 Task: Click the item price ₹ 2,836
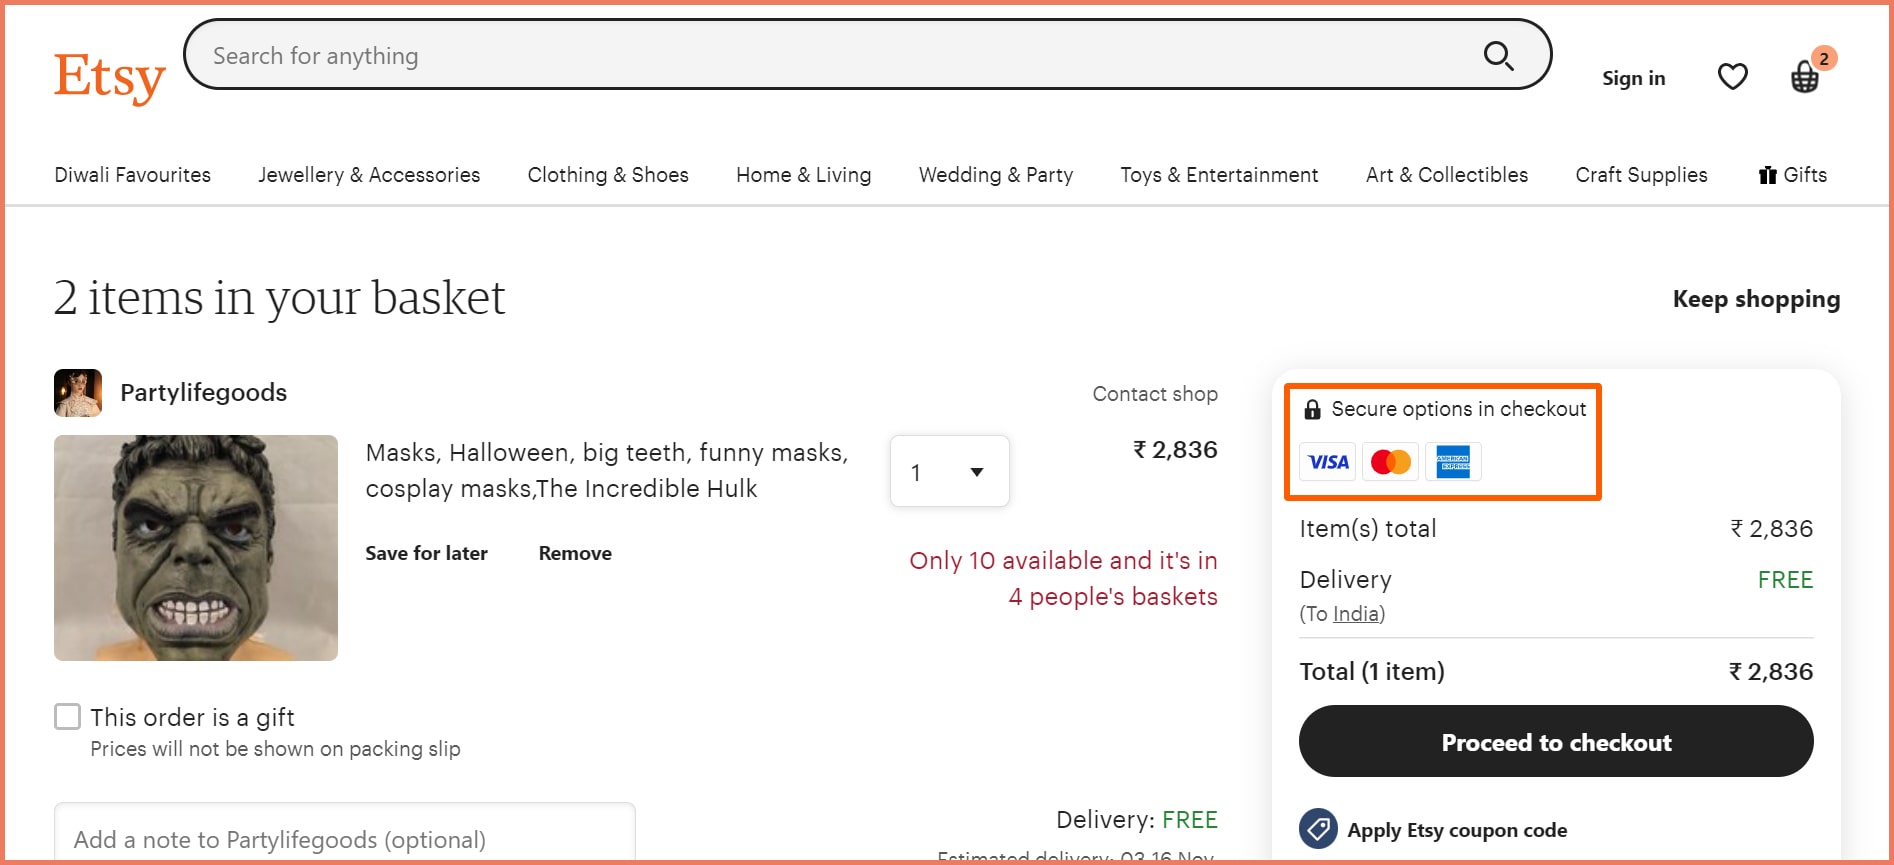[x=1175, y=450]
